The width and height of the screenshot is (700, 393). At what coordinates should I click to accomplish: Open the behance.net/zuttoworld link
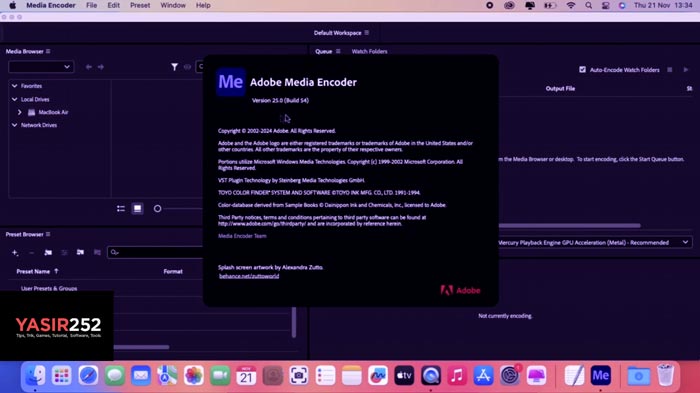[x=249, y=276]
